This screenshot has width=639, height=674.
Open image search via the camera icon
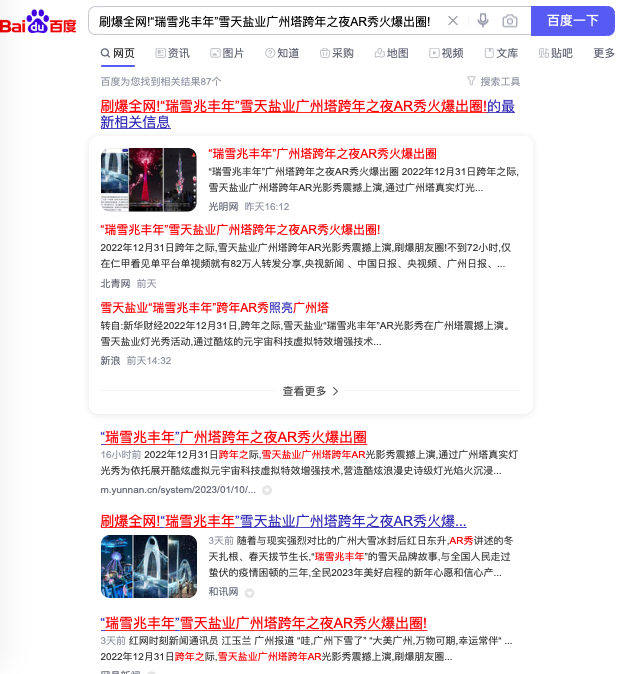[510, 21]
